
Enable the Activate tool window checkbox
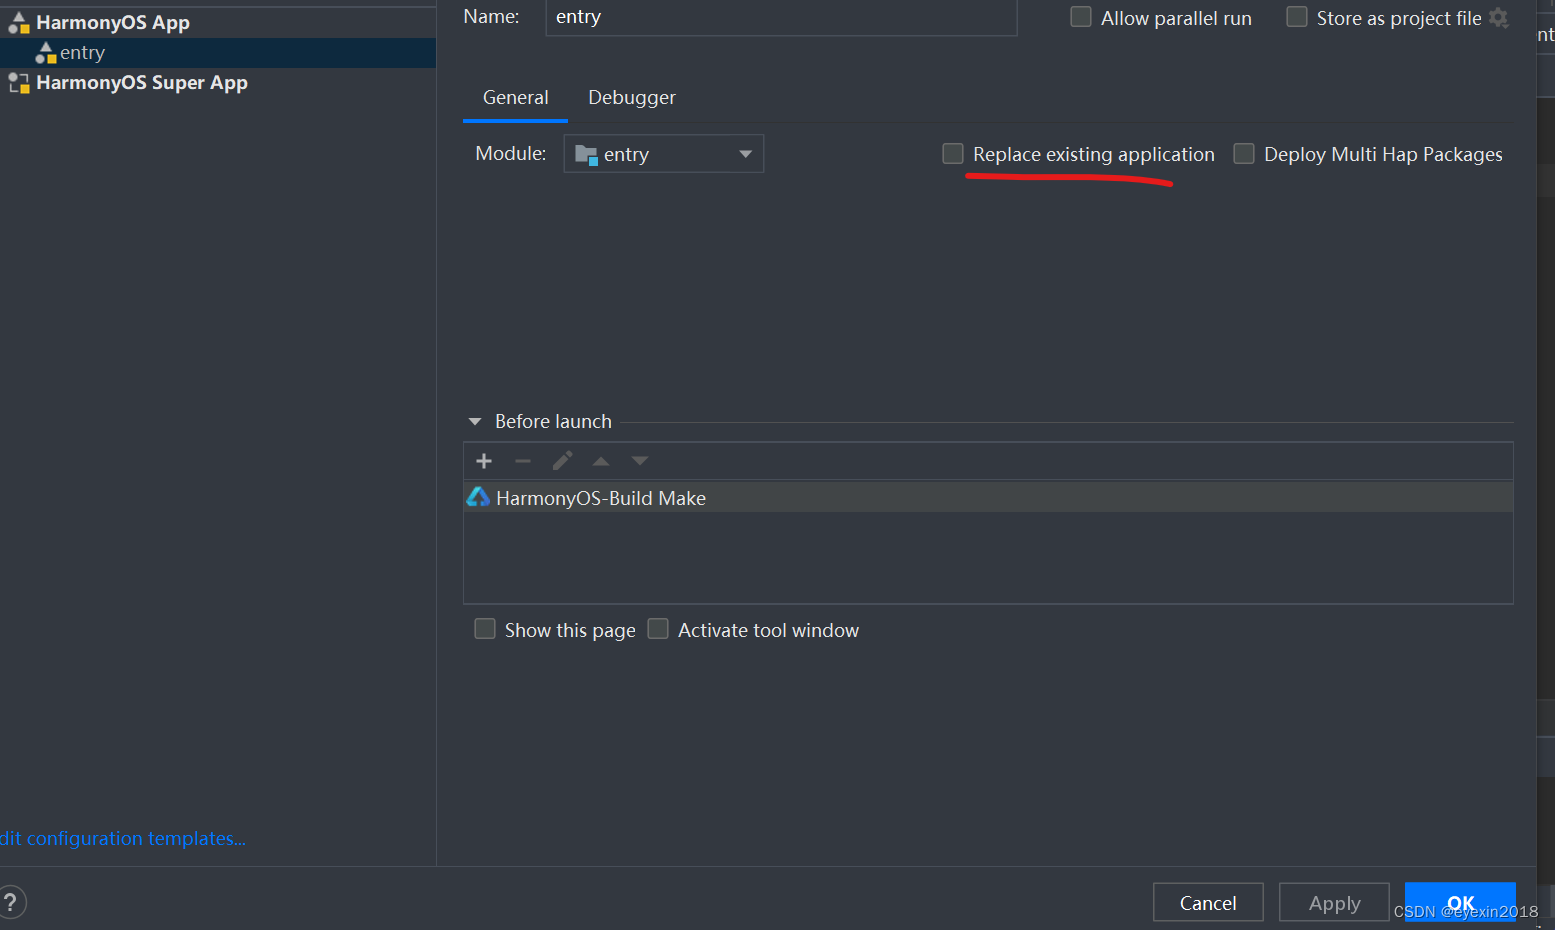coord(658,629)
